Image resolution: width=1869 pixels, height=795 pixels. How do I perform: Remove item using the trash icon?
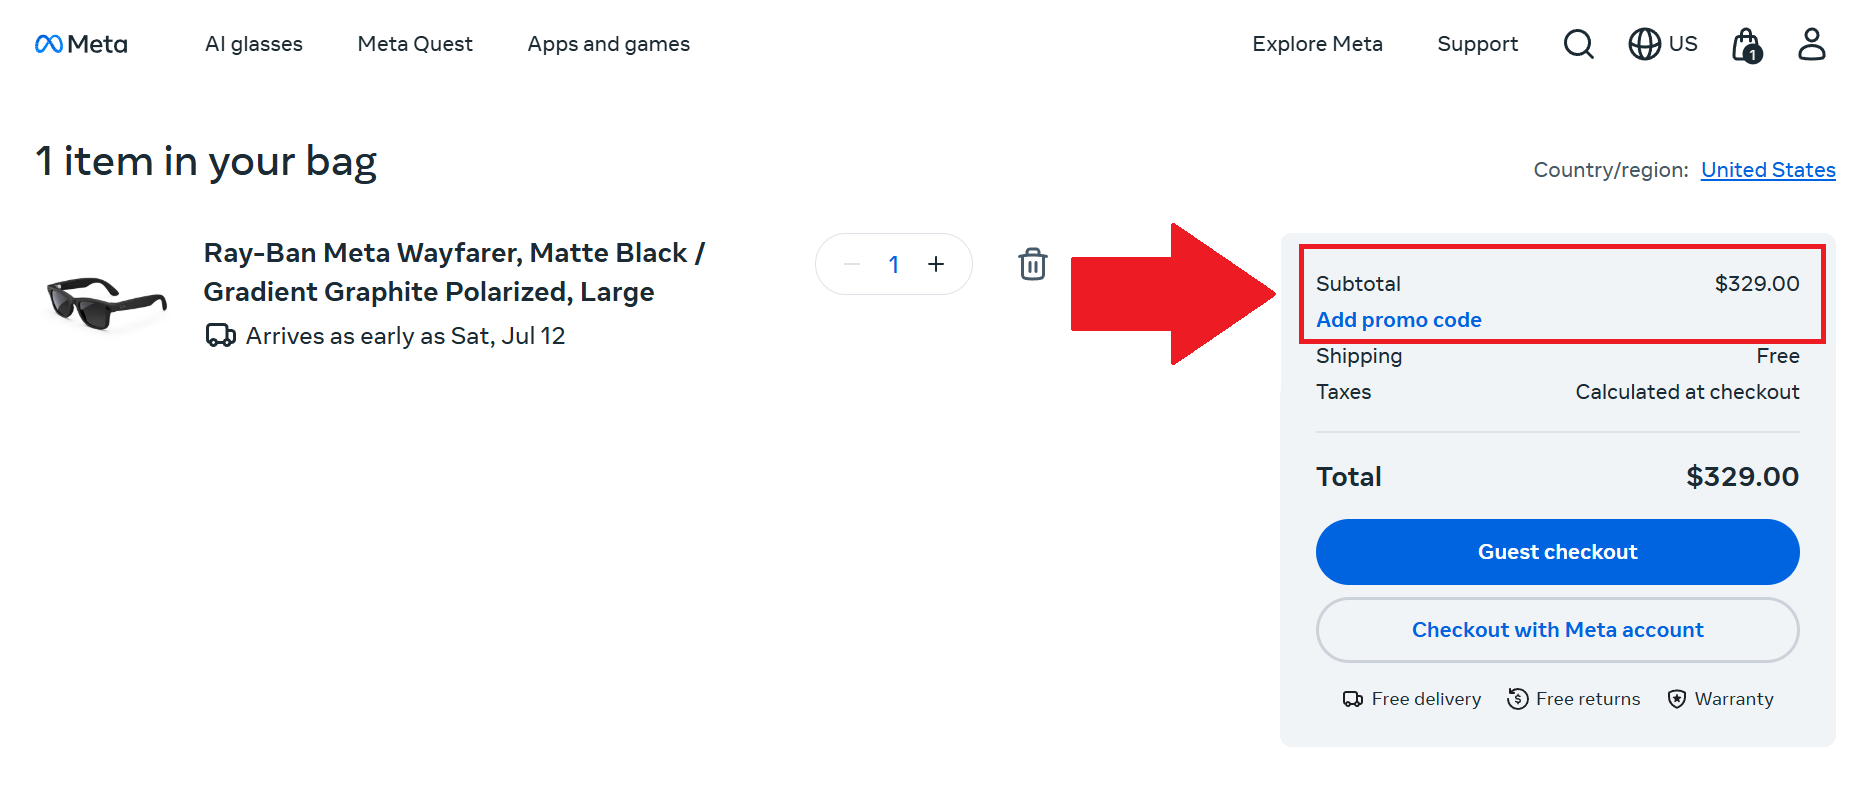[x=1032, y=264]
